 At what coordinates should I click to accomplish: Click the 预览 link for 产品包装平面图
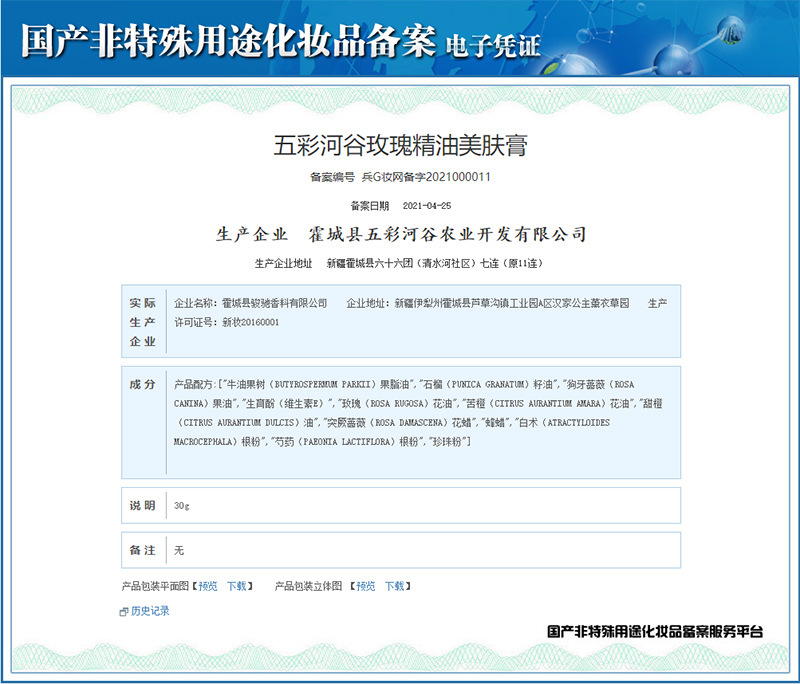tap(208, 586)
